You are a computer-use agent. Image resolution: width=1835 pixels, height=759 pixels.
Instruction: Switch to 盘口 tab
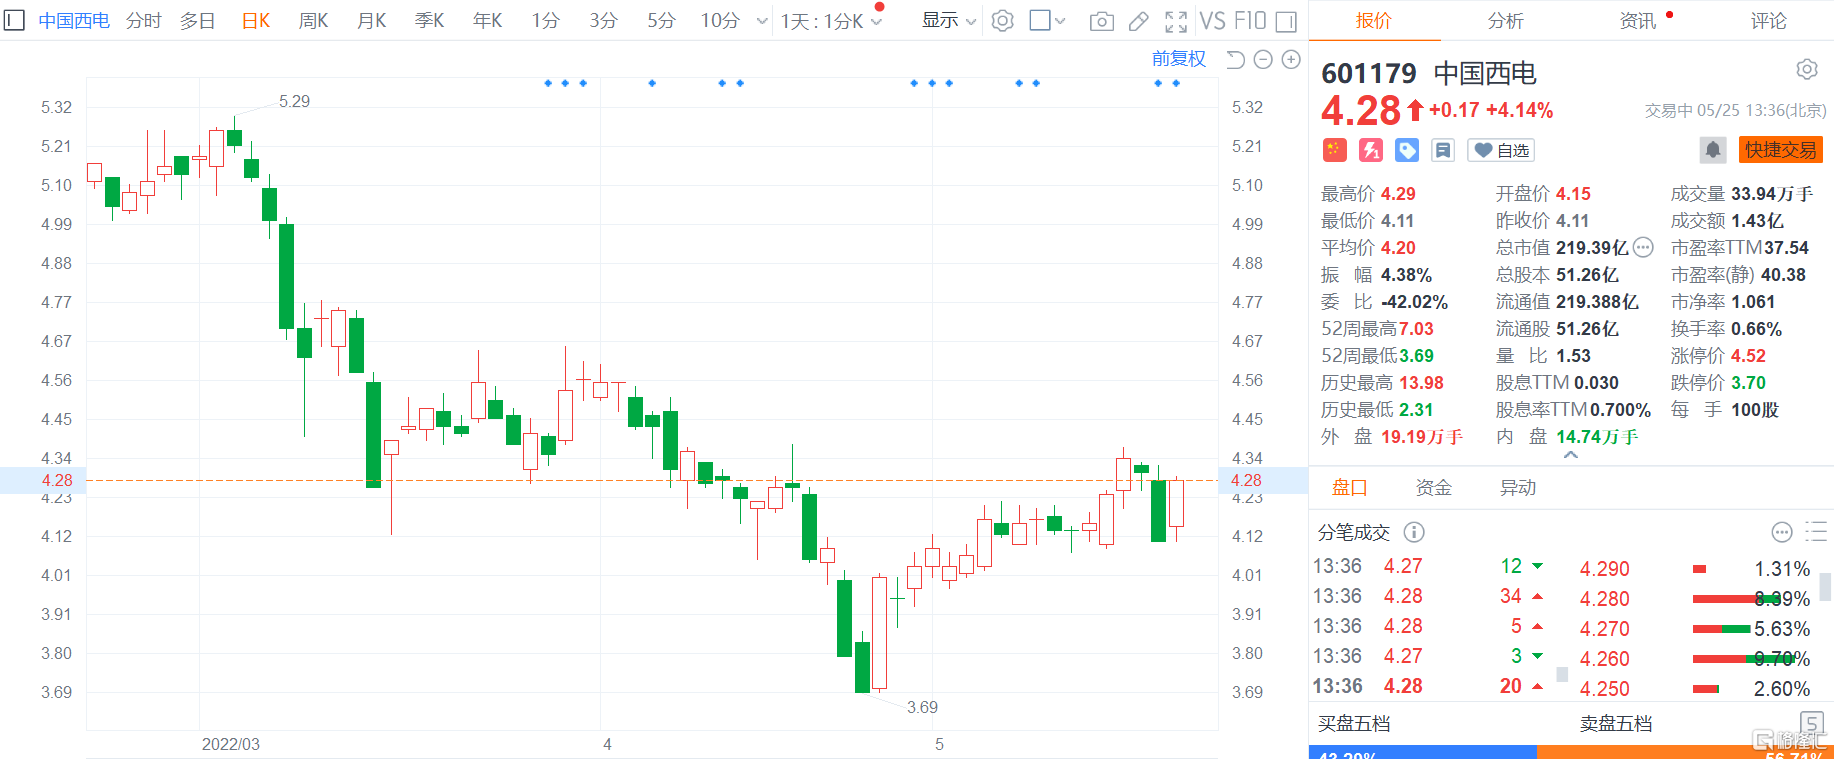(x=1349, y=488)
